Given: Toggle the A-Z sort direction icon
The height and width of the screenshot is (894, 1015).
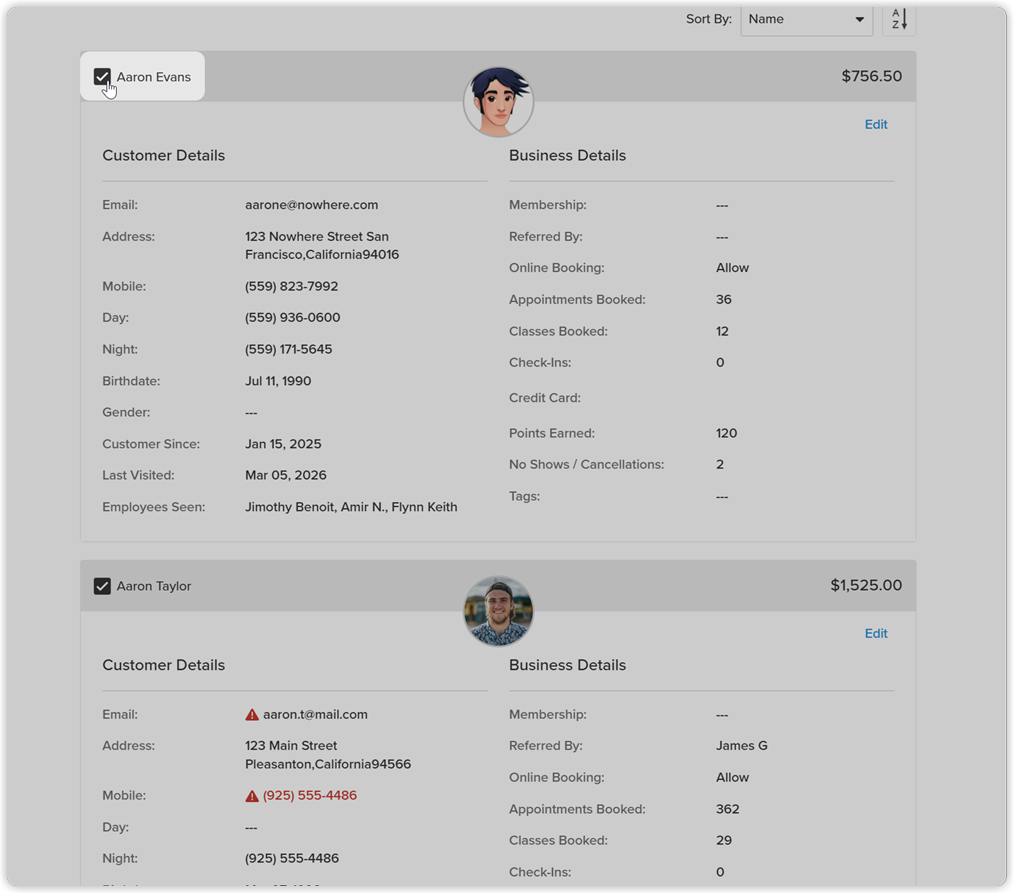Looking at the screenshot, I should point(899,19).
